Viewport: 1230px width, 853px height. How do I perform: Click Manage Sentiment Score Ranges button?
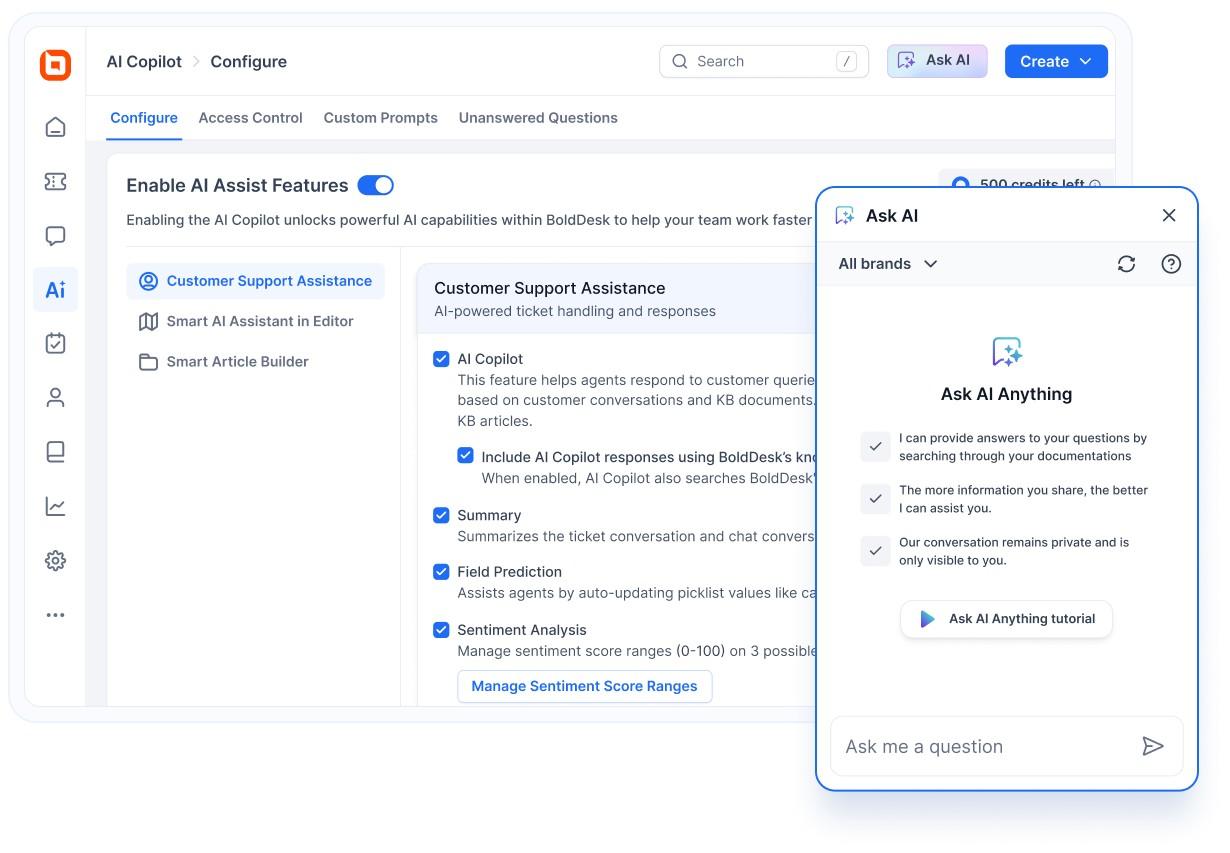point(584,686)
